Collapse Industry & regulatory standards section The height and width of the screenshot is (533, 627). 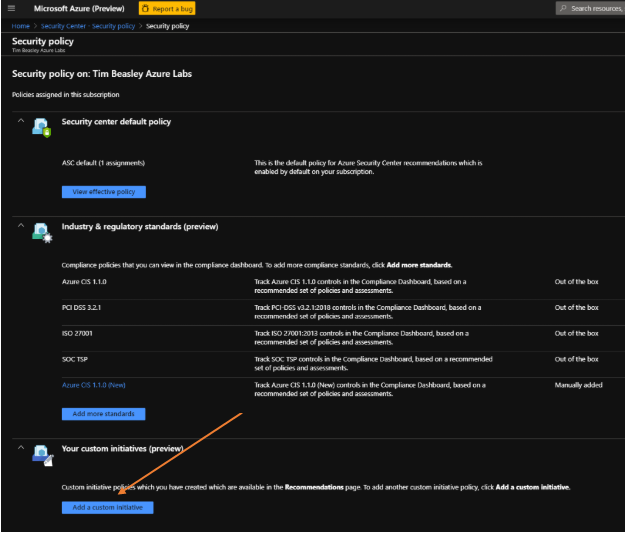21,226
